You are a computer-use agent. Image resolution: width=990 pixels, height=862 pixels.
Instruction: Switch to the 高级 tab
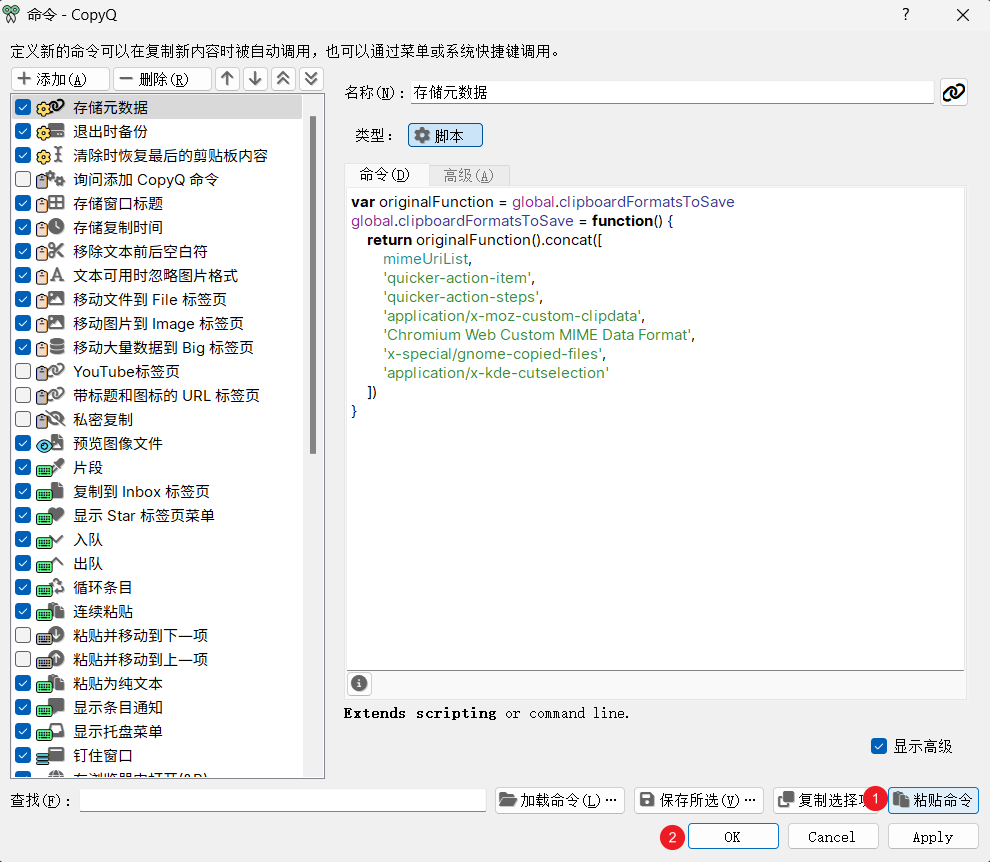coord(468,175)
